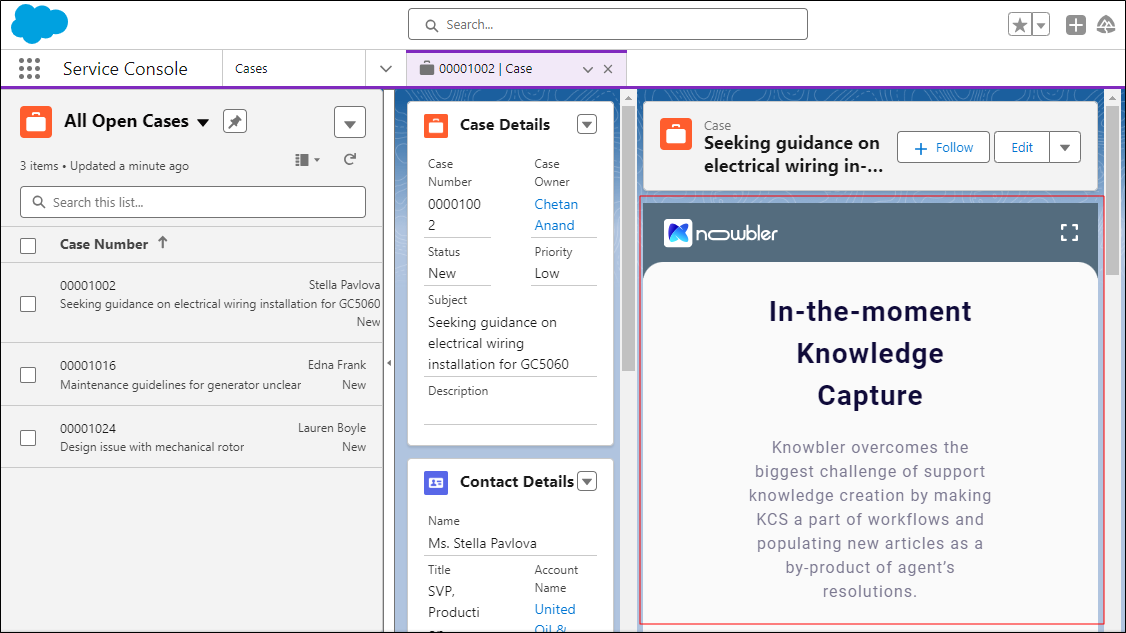1126x633 pixels.
Task: Click the Knowbler logo
Action: tap(720, 233)
